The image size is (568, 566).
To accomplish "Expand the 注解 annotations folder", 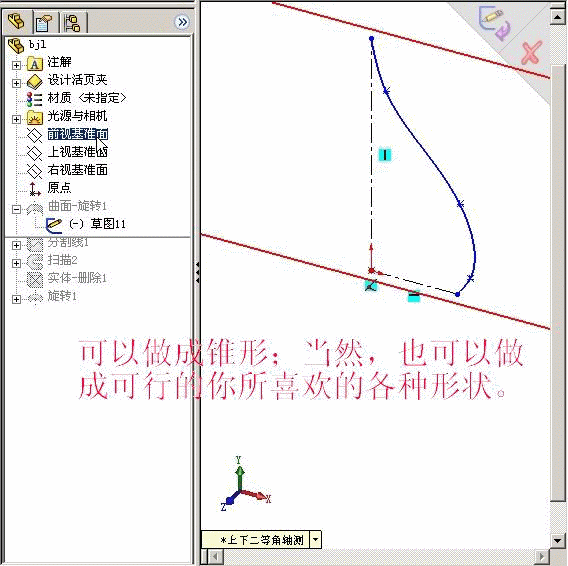I will [x=16, y=65].
